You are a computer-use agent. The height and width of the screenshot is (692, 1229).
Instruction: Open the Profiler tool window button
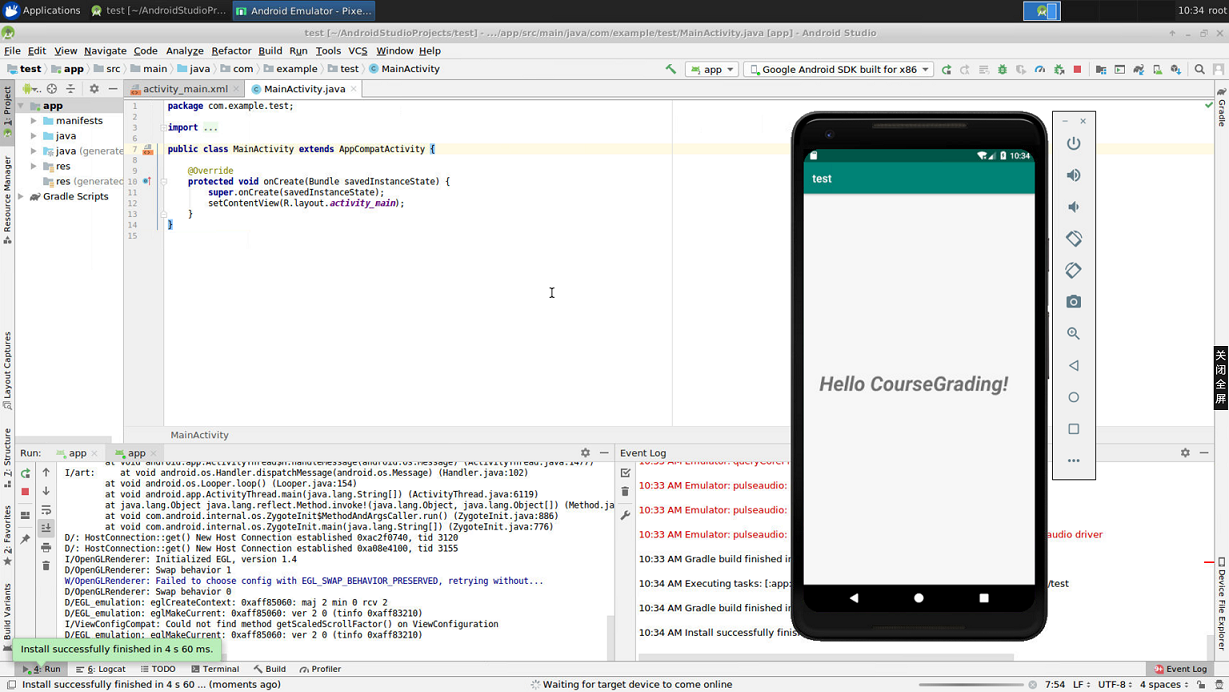[320, 669]
